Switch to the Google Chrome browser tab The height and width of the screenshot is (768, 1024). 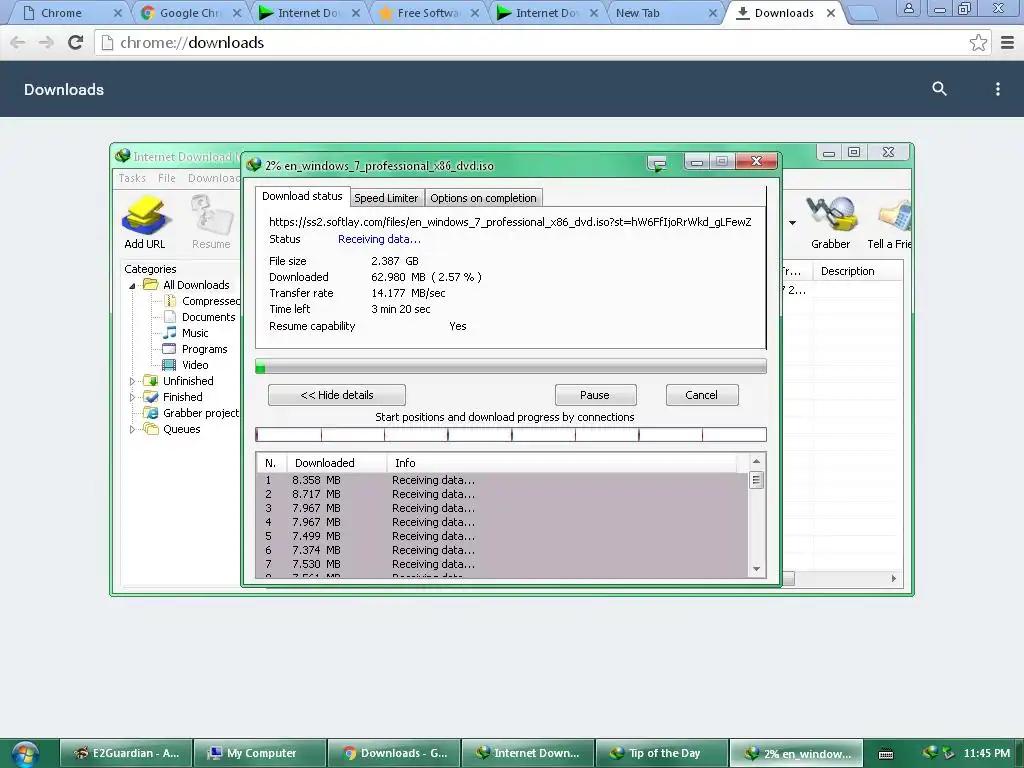click(x=189, y=12)
